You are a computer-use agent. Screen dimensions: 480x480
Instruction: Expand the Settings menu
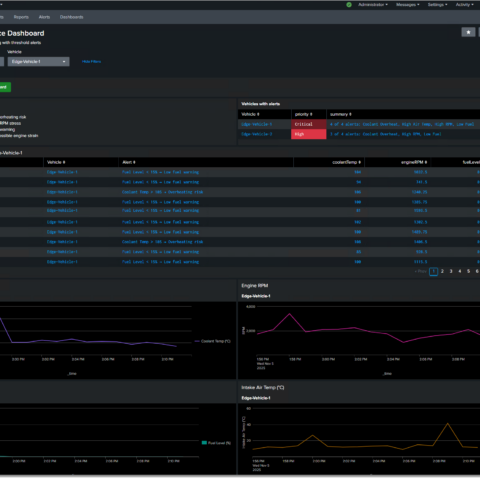point(437,5)
